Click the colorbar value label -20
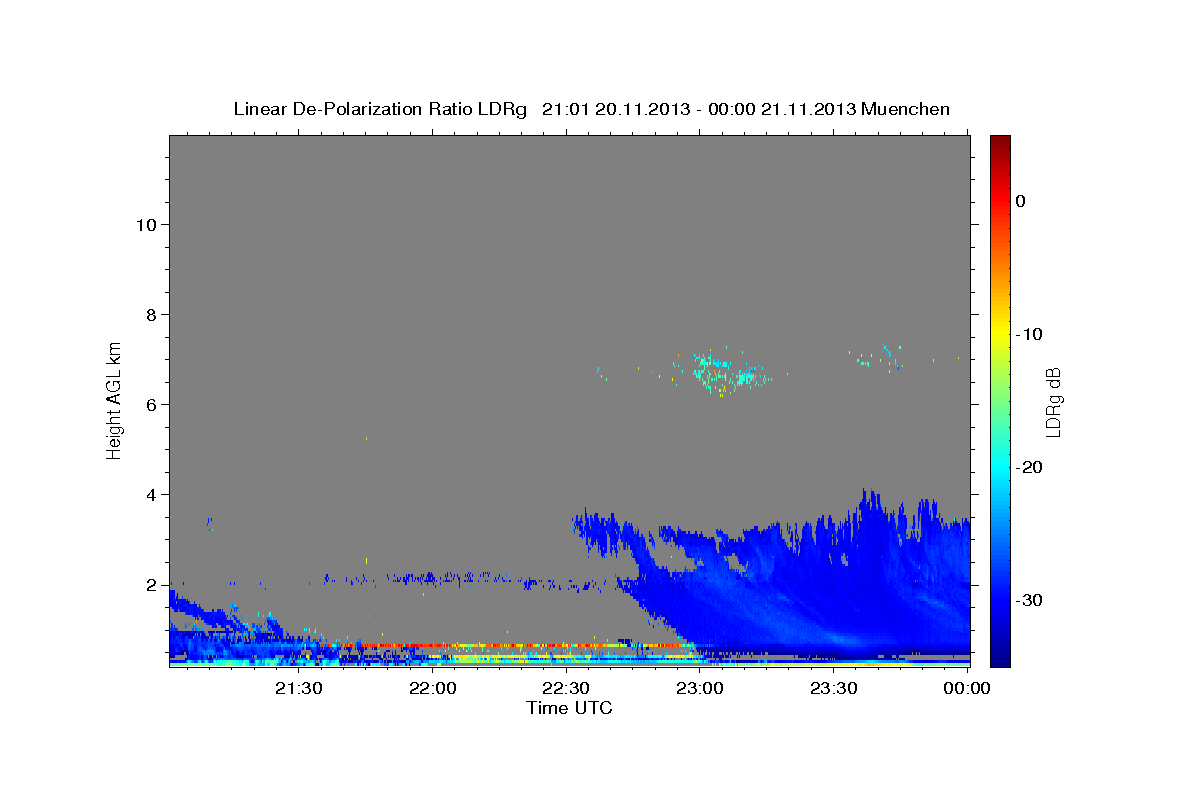This screenshot has width=1200, height=800. coord(1029,467)
